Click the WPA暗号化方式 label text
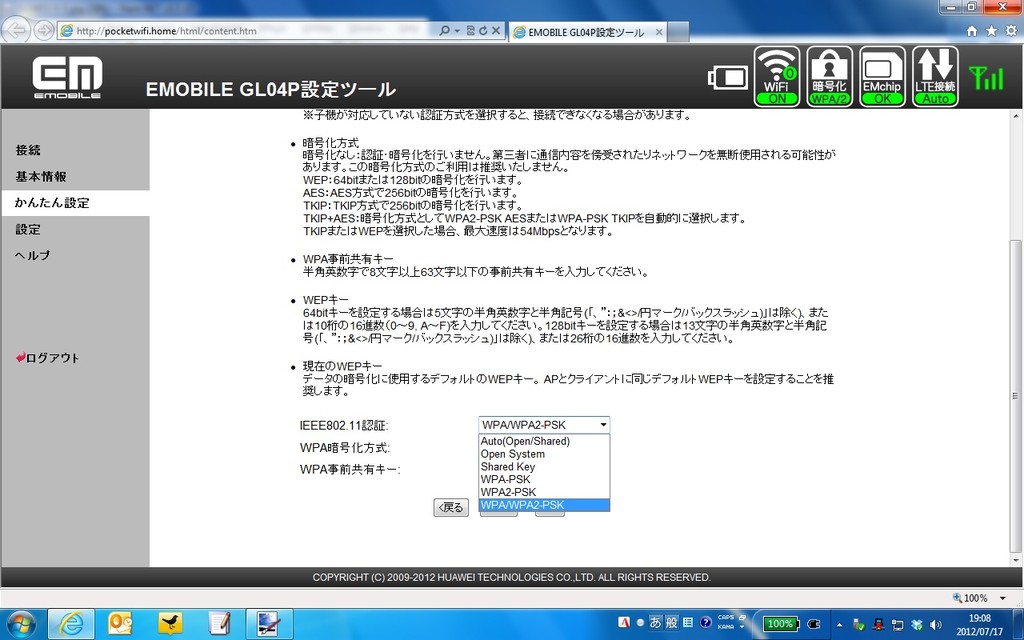The image size is (1024, 640). (345, 448)
